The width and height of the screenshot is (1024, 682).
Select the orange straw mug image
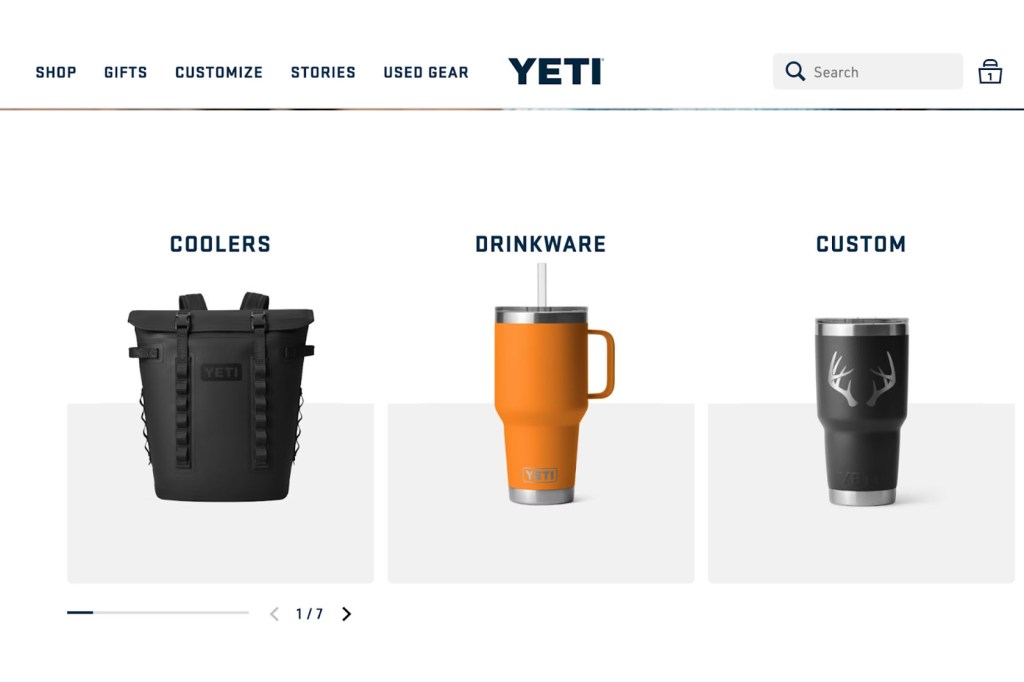[554, 383]
